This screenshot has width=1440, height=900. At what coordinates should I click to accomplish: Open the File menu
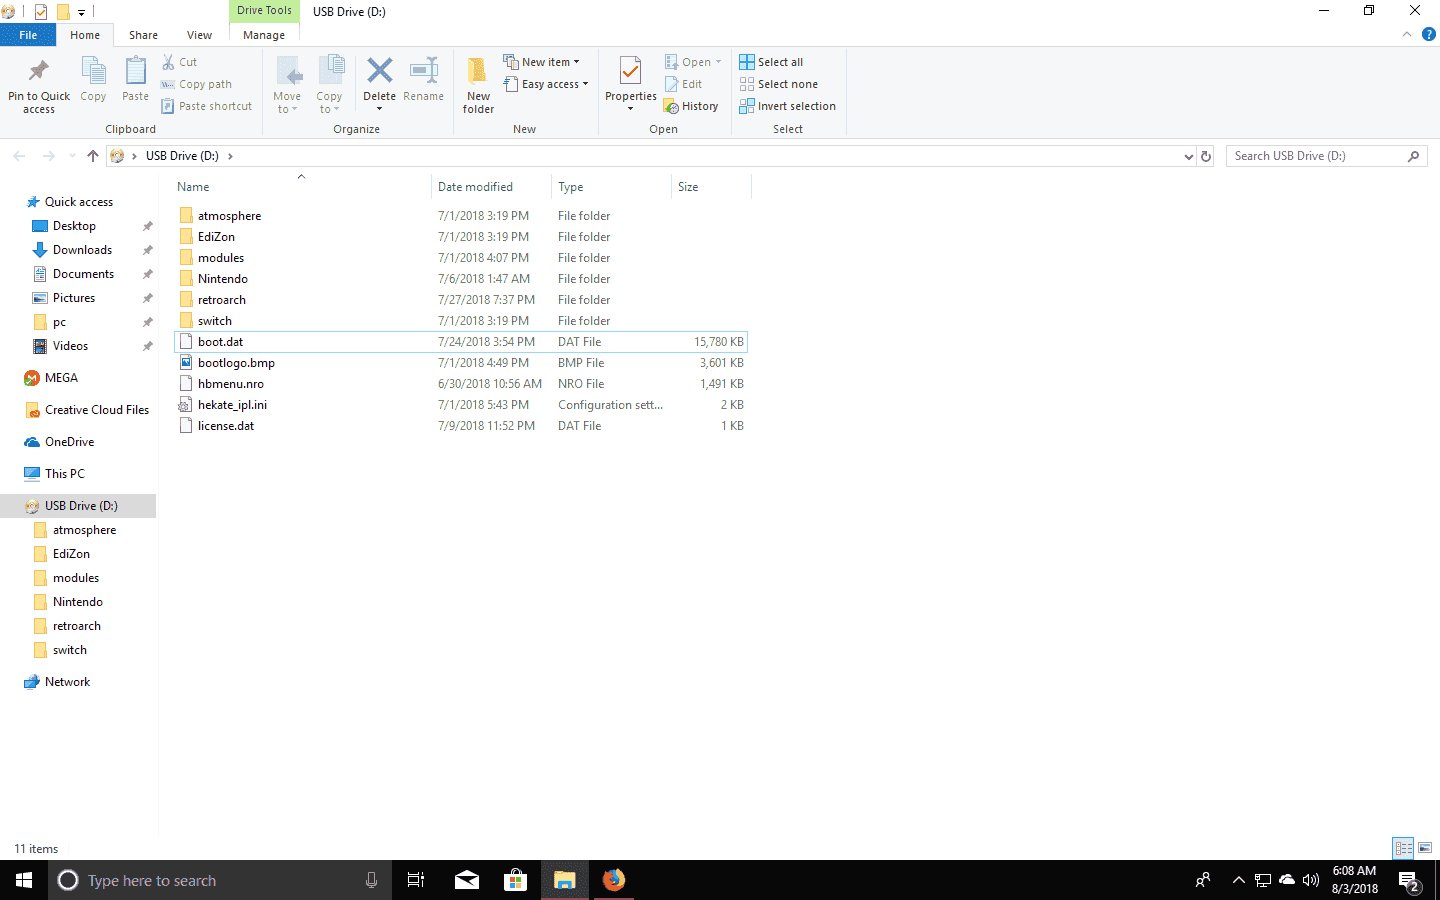(28, 35)
